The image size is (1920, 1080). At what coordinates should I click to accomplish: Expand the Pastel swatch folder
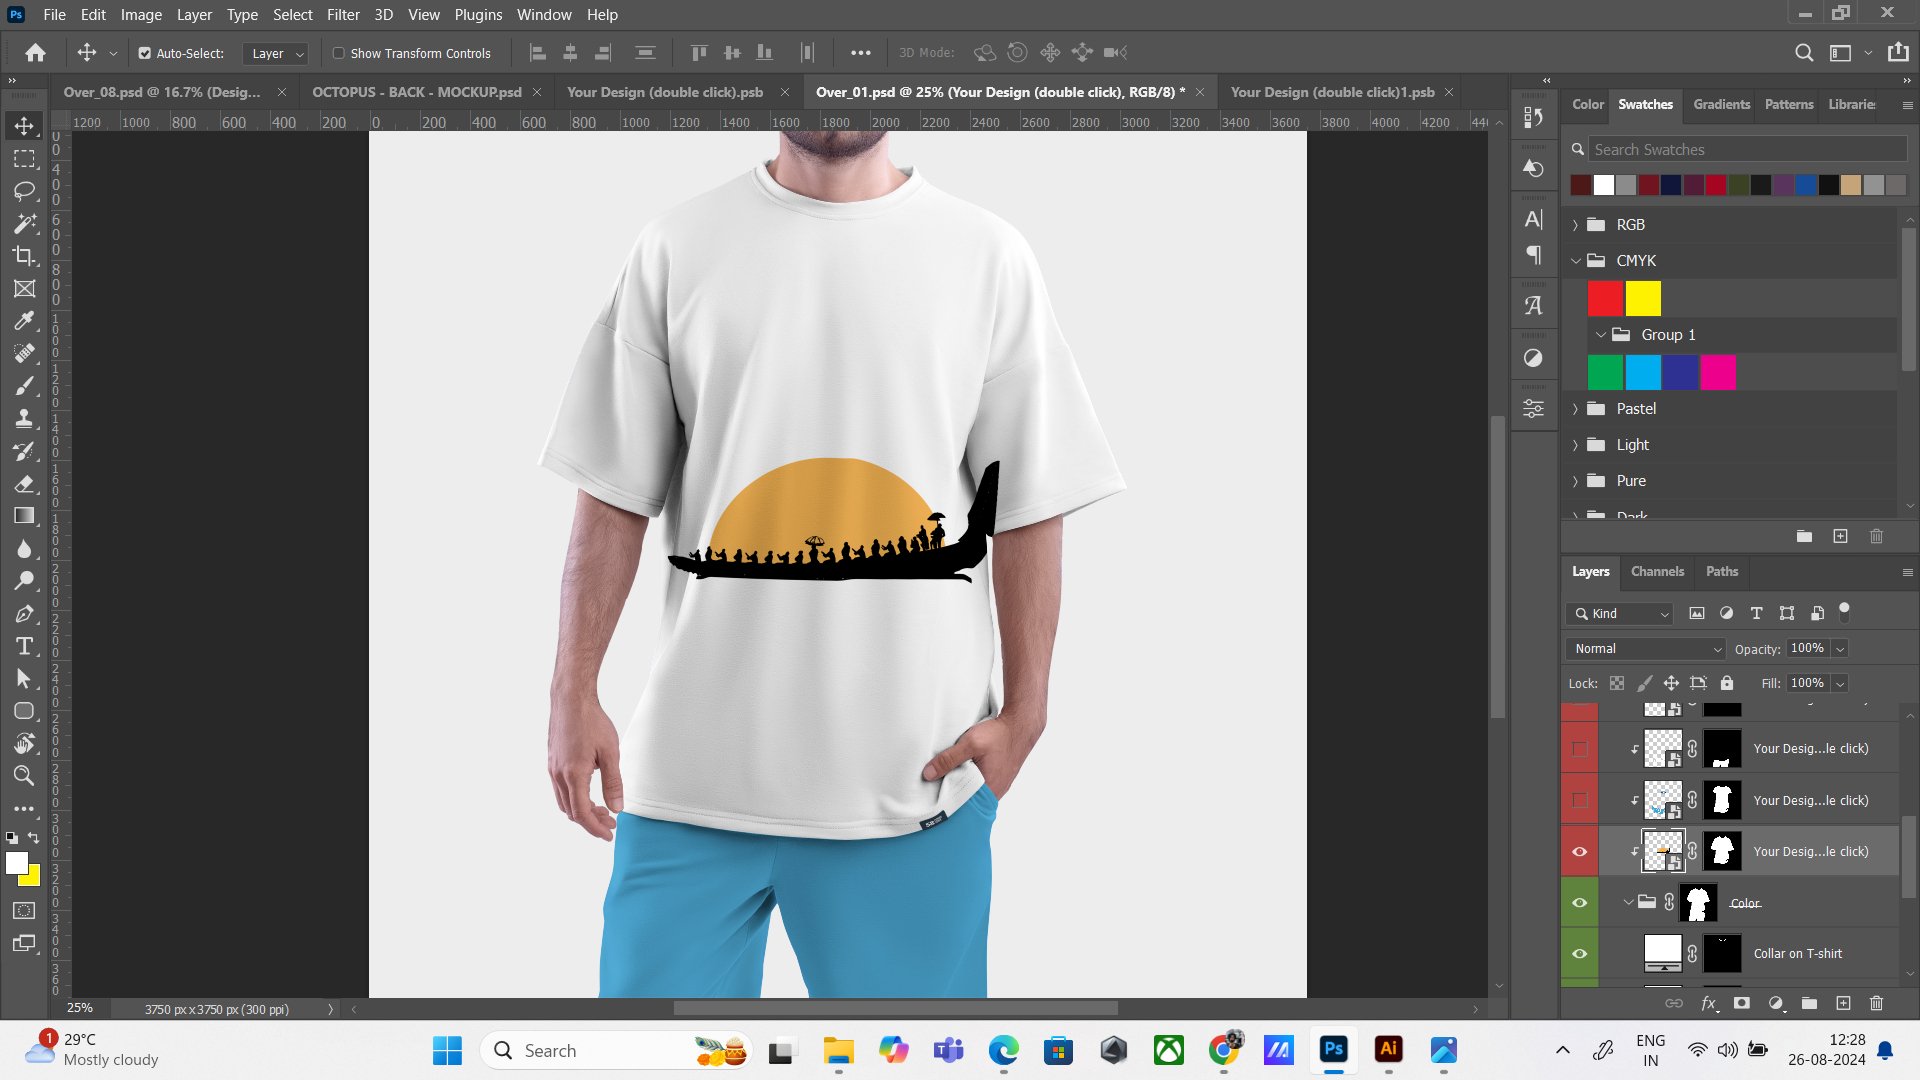click(1576, 409)
